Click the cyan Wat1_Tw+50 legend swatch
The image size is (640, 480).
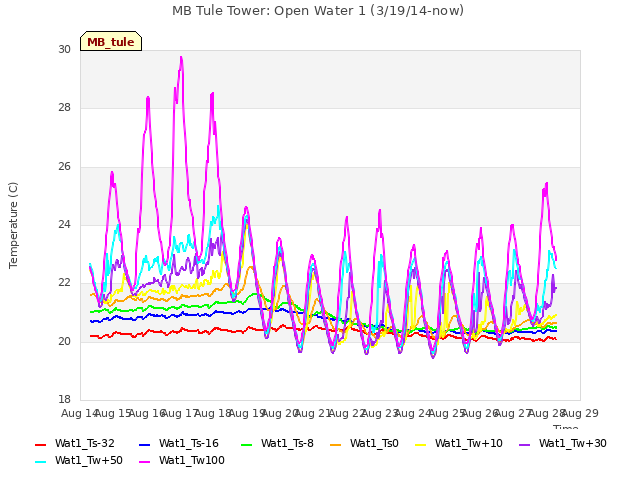tap(41, 462)
